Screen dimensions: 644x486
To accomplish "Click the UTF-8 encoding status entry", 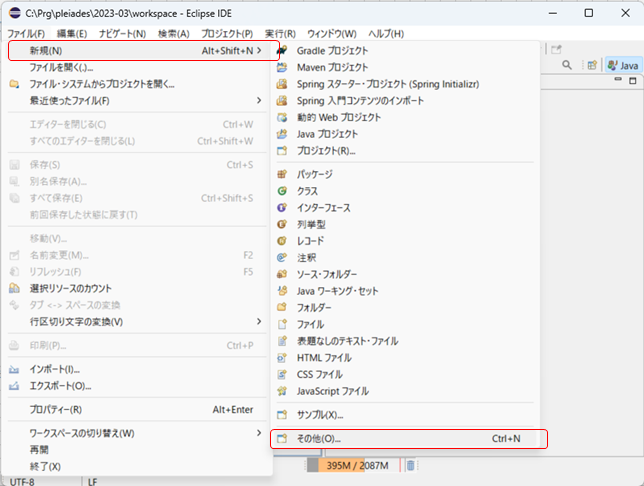I will coord(22,481).
